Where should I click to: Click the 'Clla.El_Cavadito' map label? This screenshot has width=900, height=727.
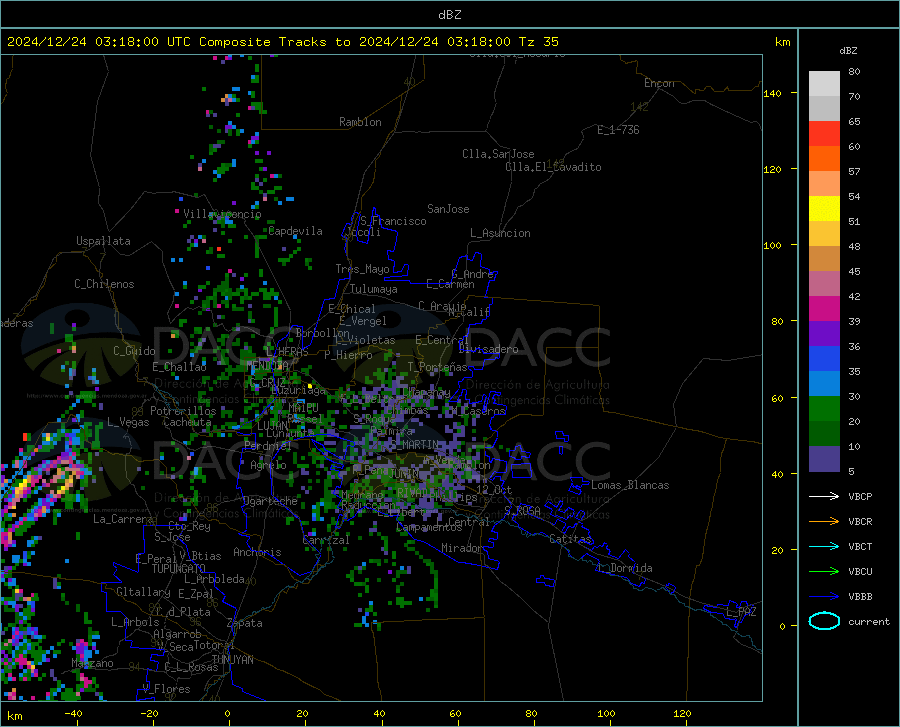click(x=553, y=167)
